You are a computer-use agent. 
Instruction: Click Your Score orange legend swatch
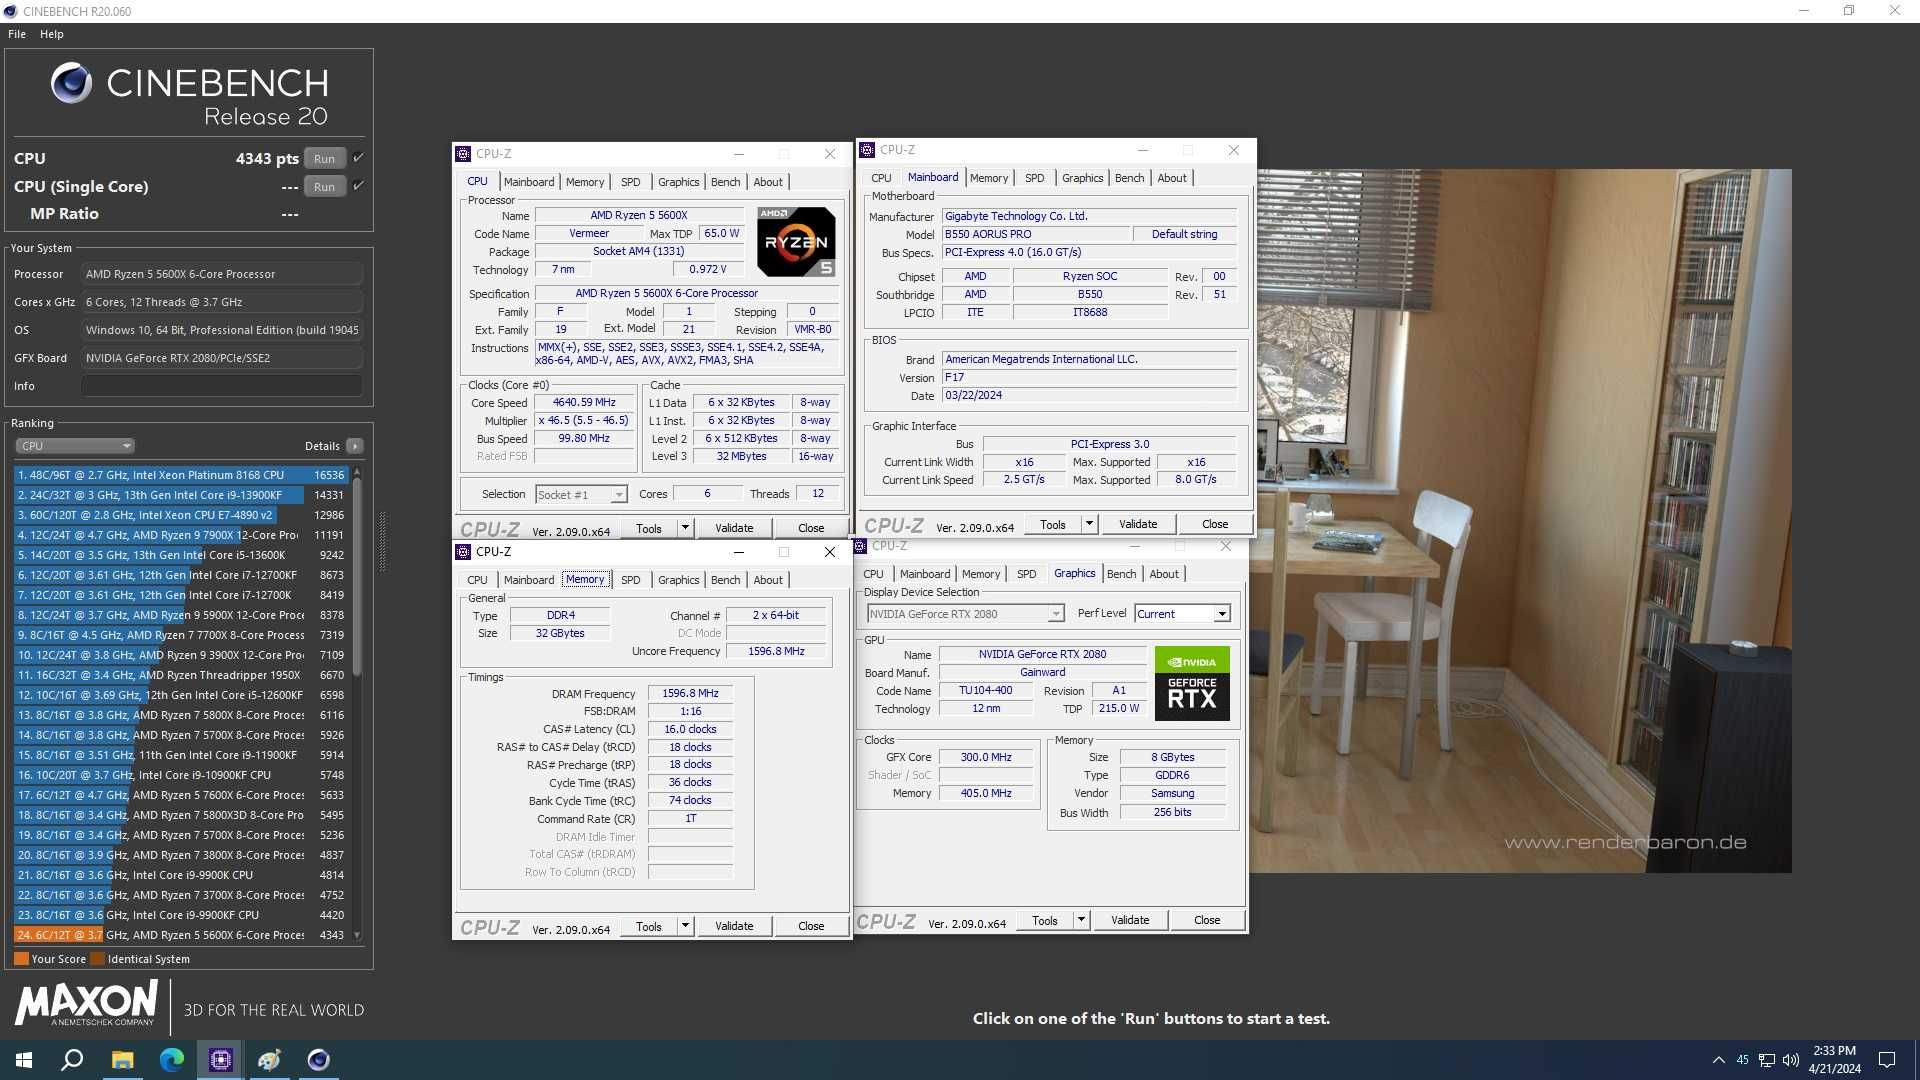[21, 959]
